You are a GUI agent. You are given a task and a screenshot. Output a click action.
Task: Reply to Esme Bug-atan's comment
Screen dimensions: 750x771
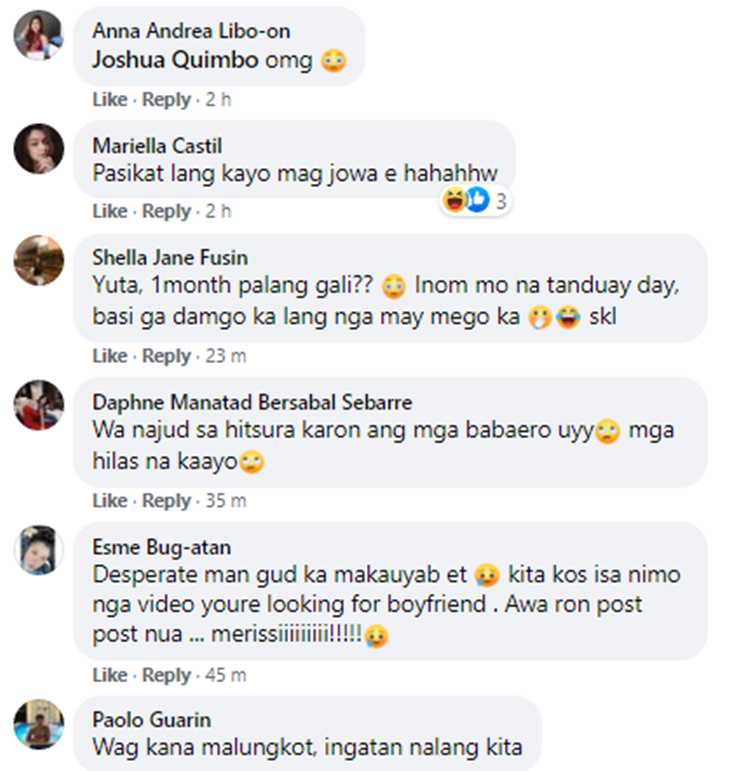[x=166, y=676]
